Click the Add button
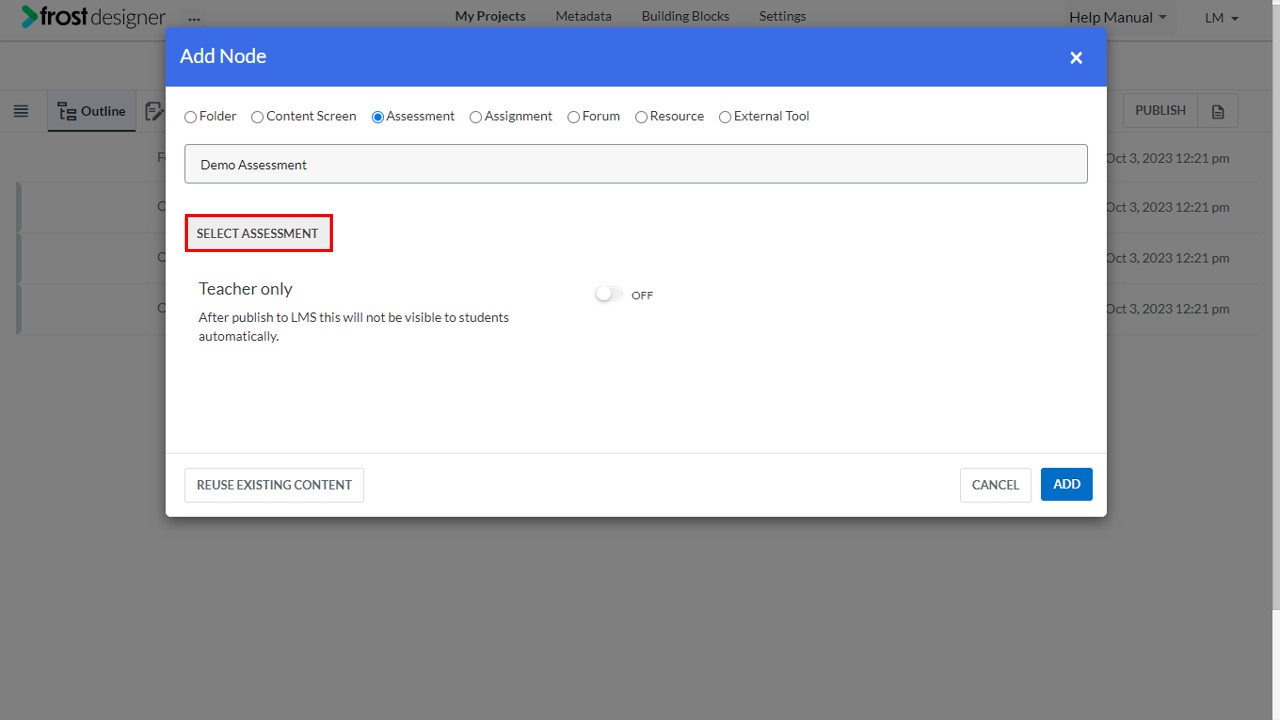This screenshot has width=1280, height=720. 1067,484
